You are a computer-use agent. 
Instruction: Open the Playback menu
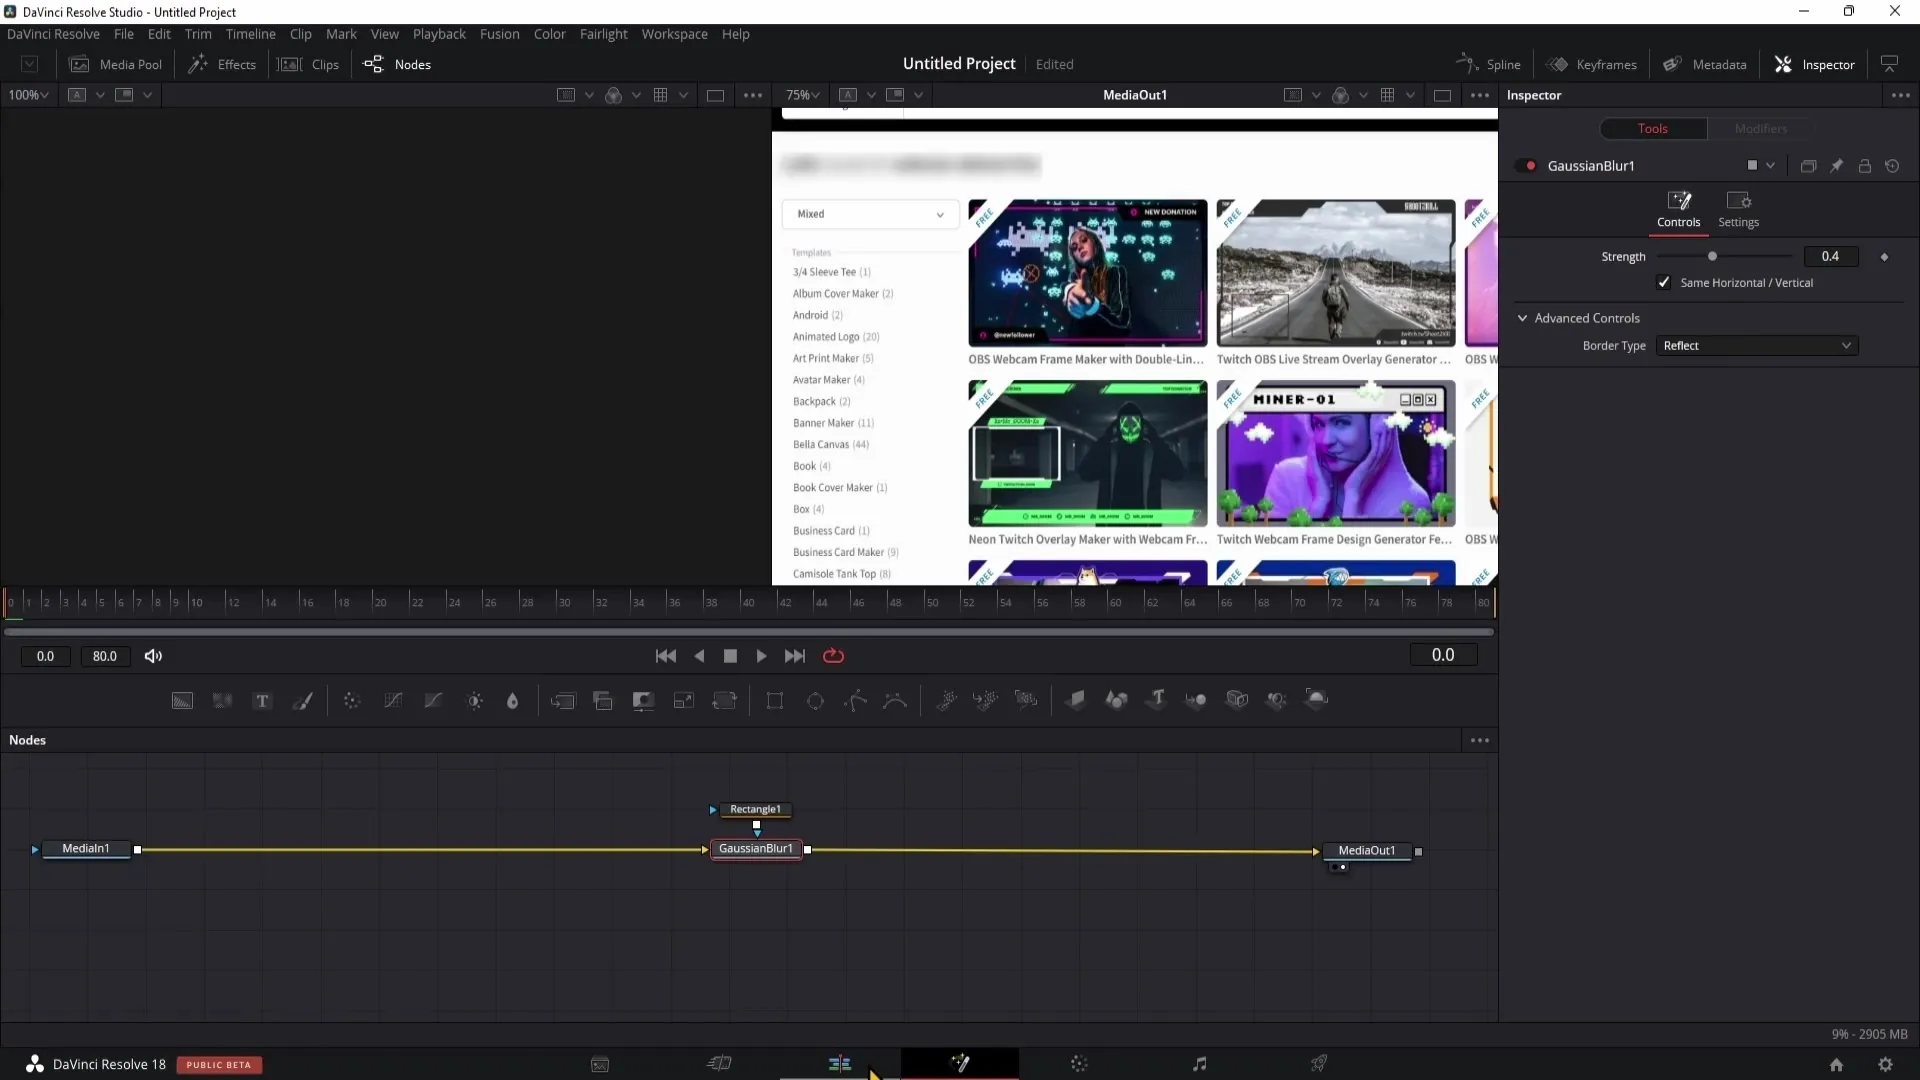pos(439,33)
